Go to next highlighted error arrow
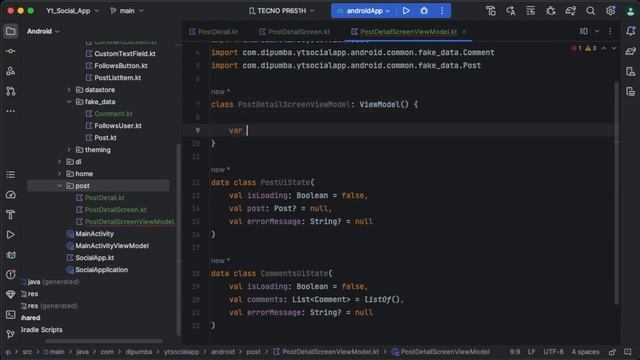 click(x=613, y=48)
